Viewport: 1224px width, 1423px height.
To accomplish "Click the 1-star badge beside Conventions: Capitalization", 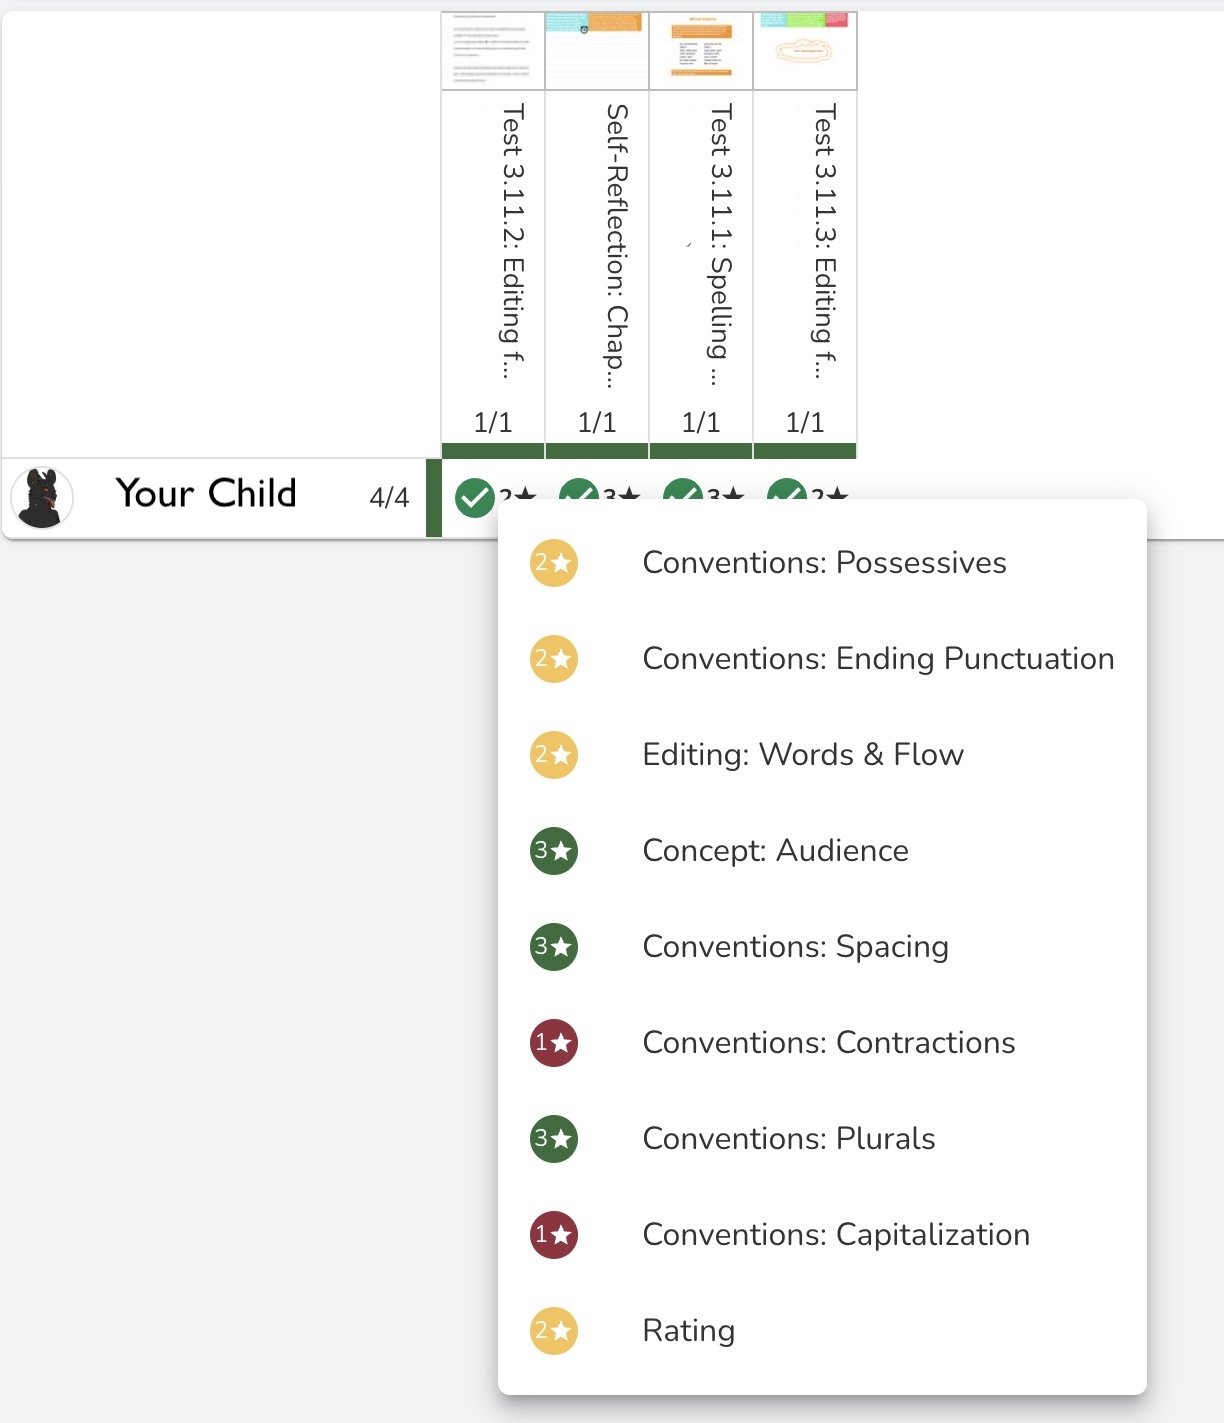I will (x=553, y=1235).
